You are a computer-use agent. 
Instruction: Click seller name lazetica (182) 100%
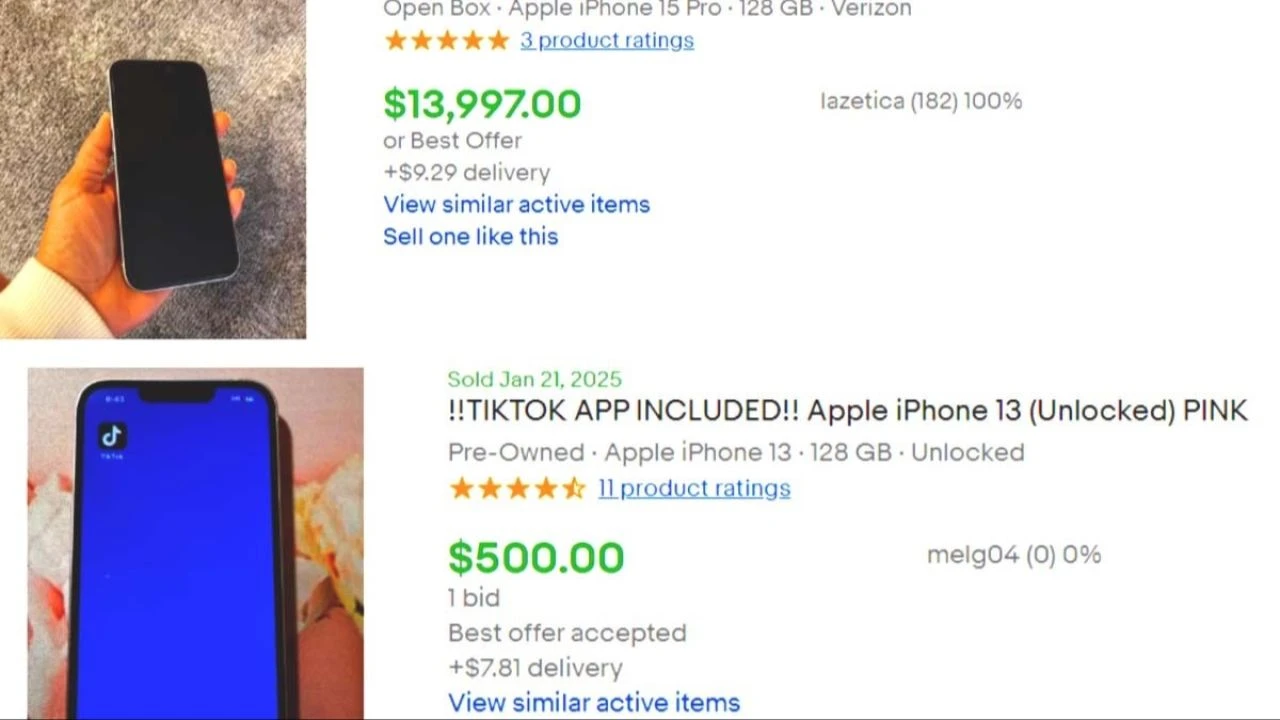921,101
